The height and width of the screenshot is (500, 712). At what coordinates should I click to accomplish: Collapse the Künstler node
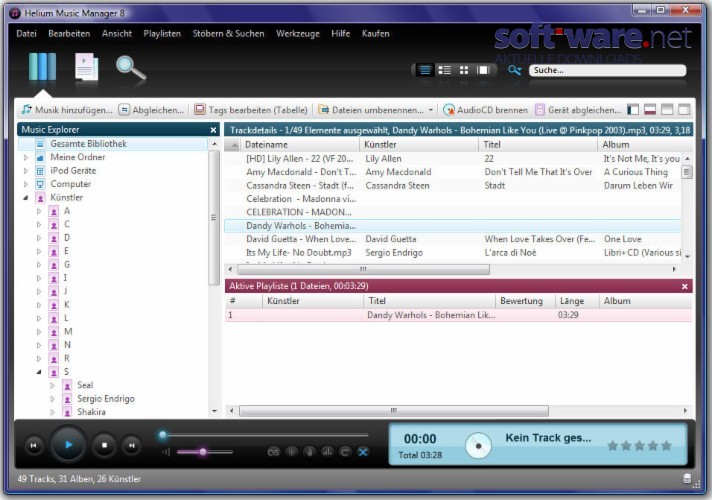[x=26, y=198]
